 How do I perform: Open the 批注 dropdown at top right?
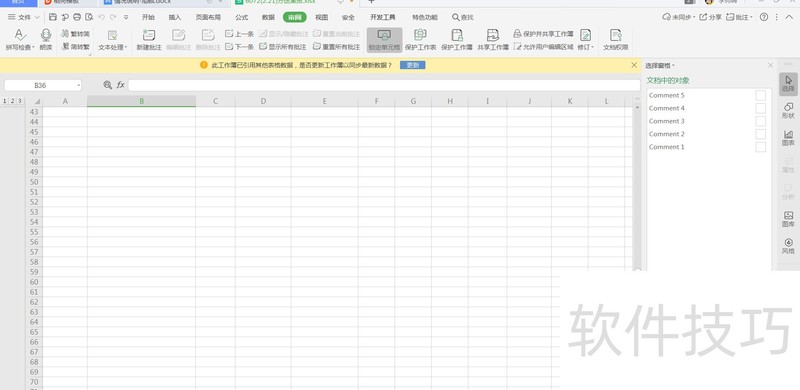click(740, 17)
